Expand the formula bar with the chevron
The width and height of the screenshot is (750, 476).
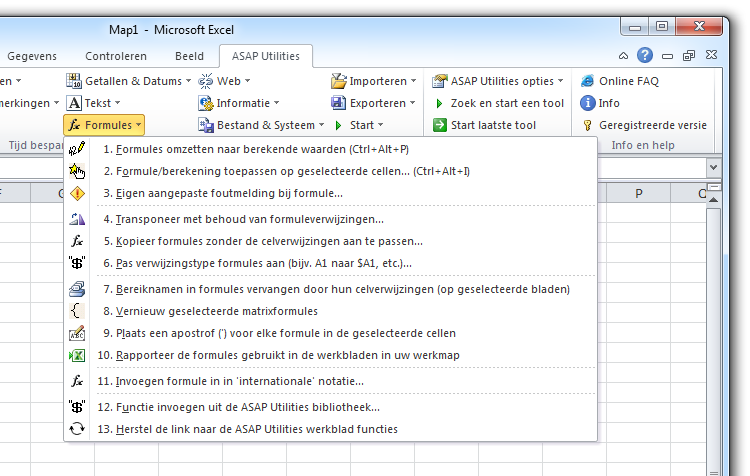713,167
